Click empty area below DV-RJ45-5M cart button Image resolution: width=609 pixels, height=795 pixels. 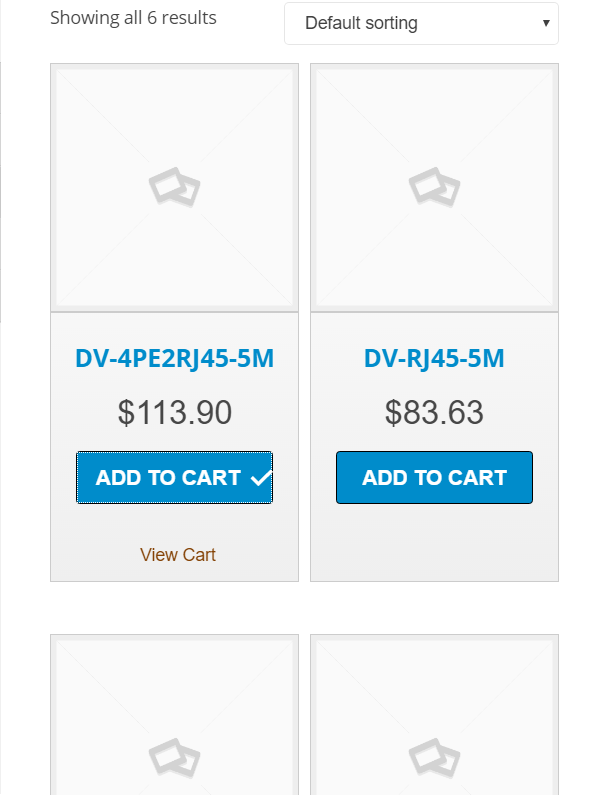434,545
